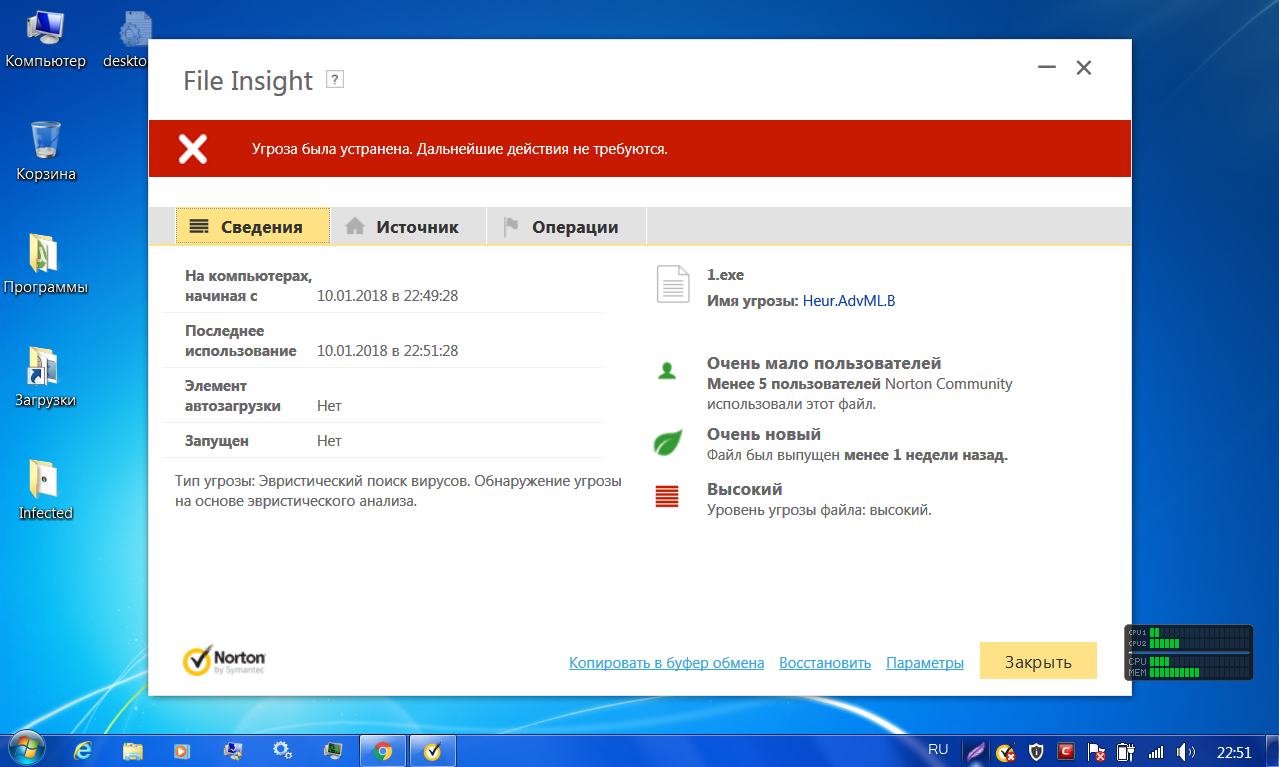Minimize the File Insight window
Viewport: 1279px width, 767px height.
coord(1047,68)
